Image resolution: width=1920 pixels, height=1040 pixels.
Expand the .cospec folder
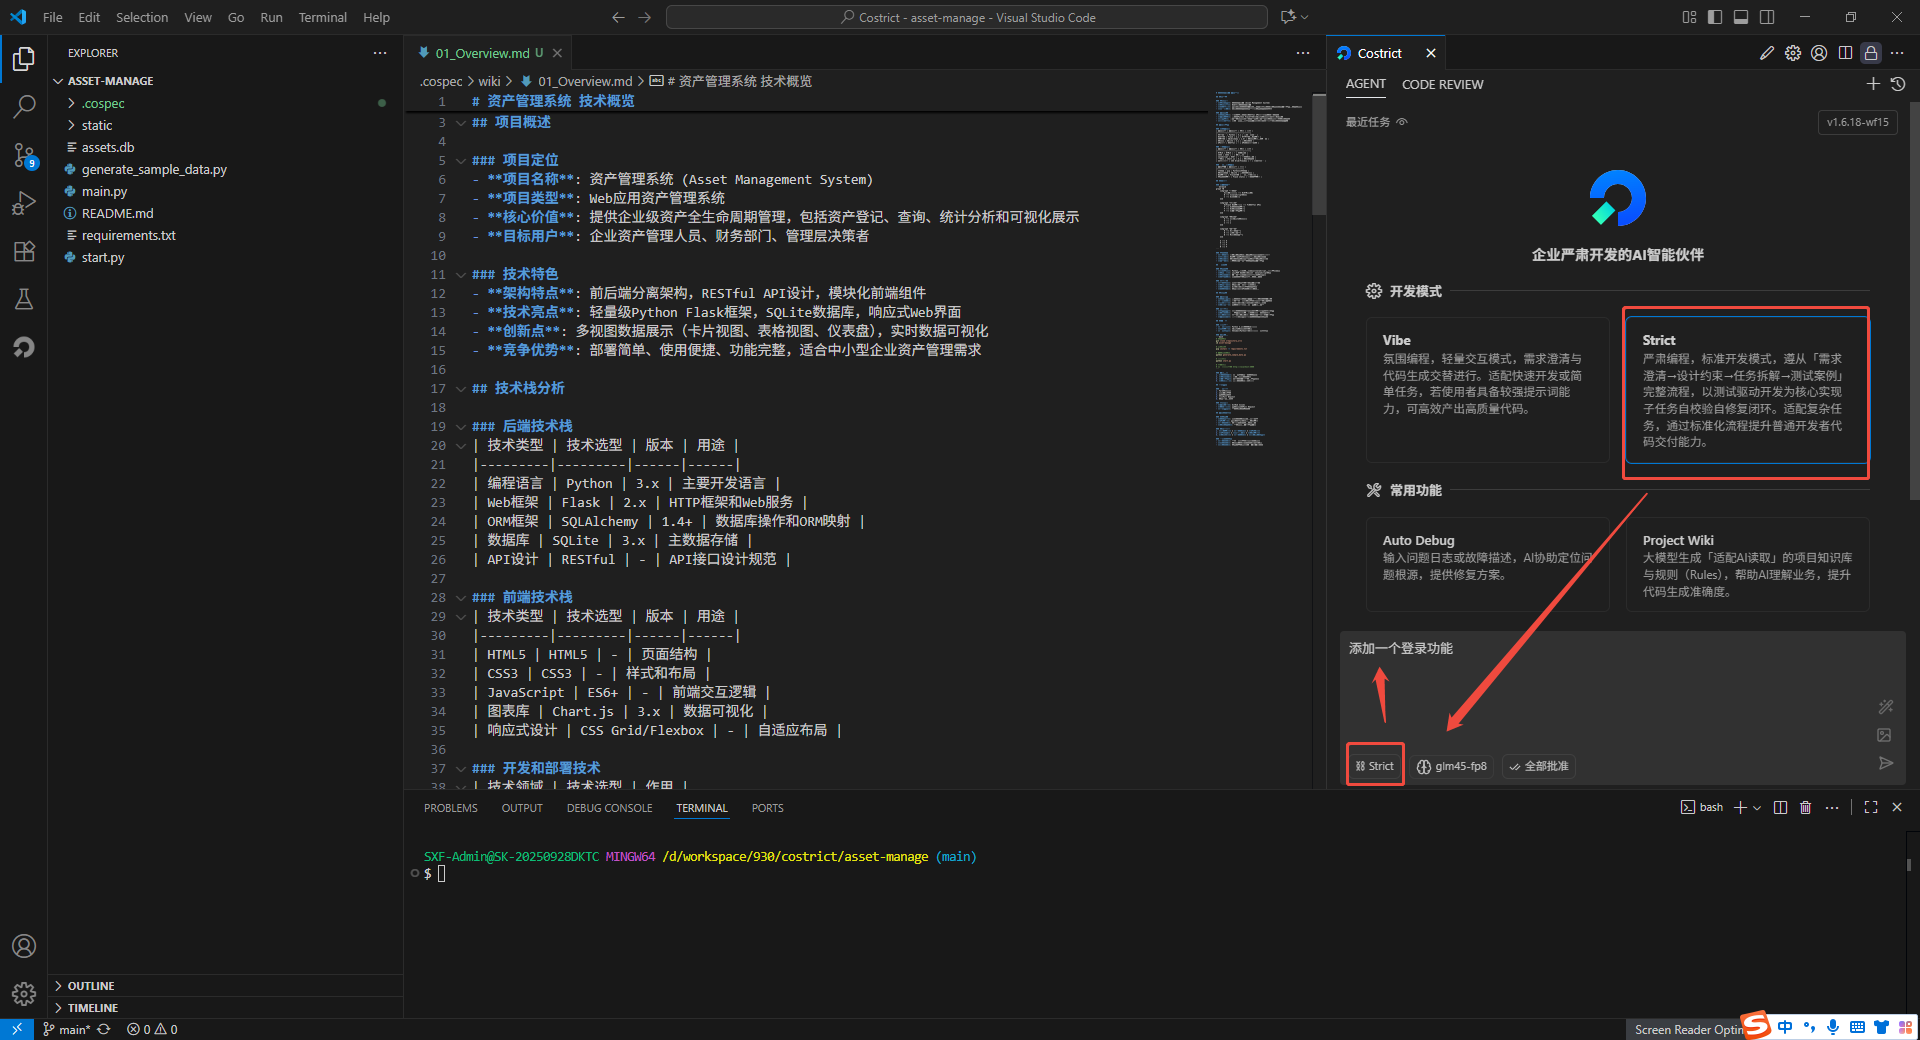[x=103, y=103]
